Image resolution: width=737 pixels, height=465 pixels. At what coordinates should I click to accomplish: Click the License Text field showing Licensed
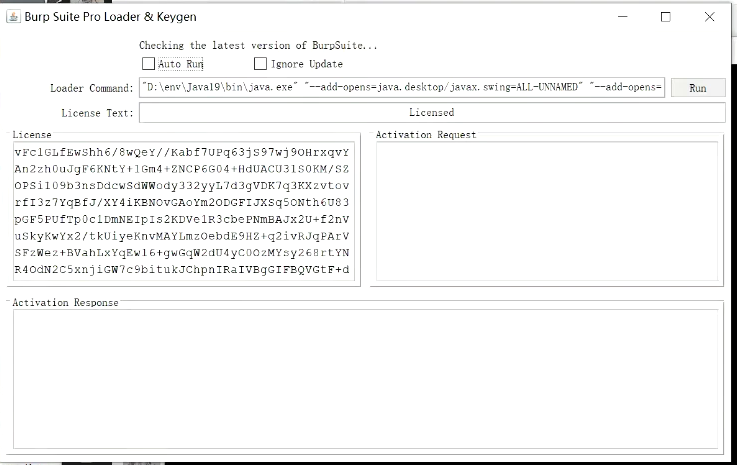coord(432,112)
